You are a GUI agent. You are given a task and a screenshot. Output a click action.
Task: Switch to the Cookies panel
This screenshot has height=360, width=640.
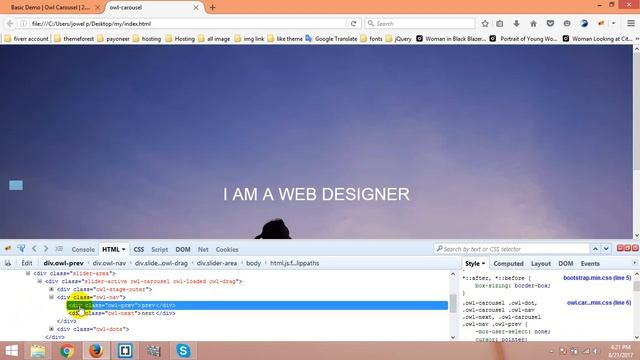tap(227, 249)
